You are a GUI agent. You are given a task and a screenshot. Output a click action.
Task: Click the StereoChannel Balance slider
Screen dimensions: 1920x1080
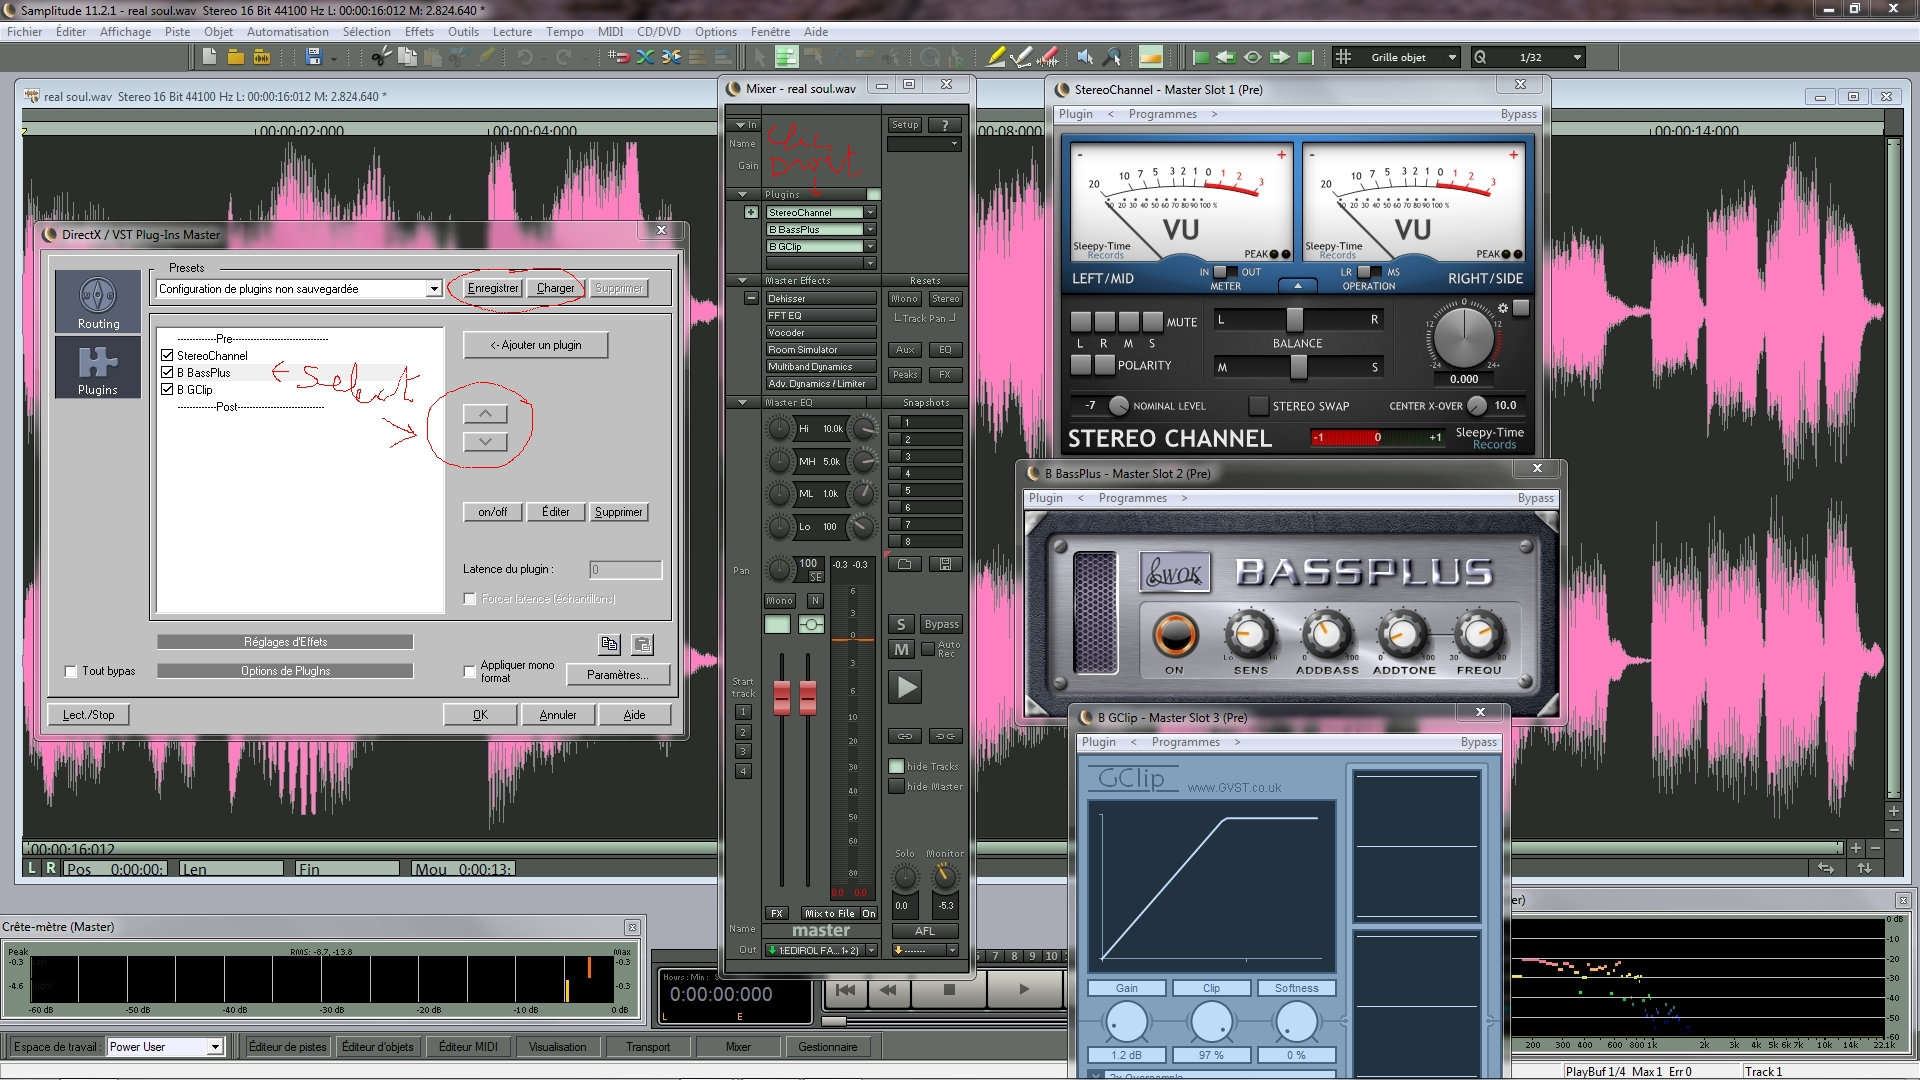(1294, 320)
